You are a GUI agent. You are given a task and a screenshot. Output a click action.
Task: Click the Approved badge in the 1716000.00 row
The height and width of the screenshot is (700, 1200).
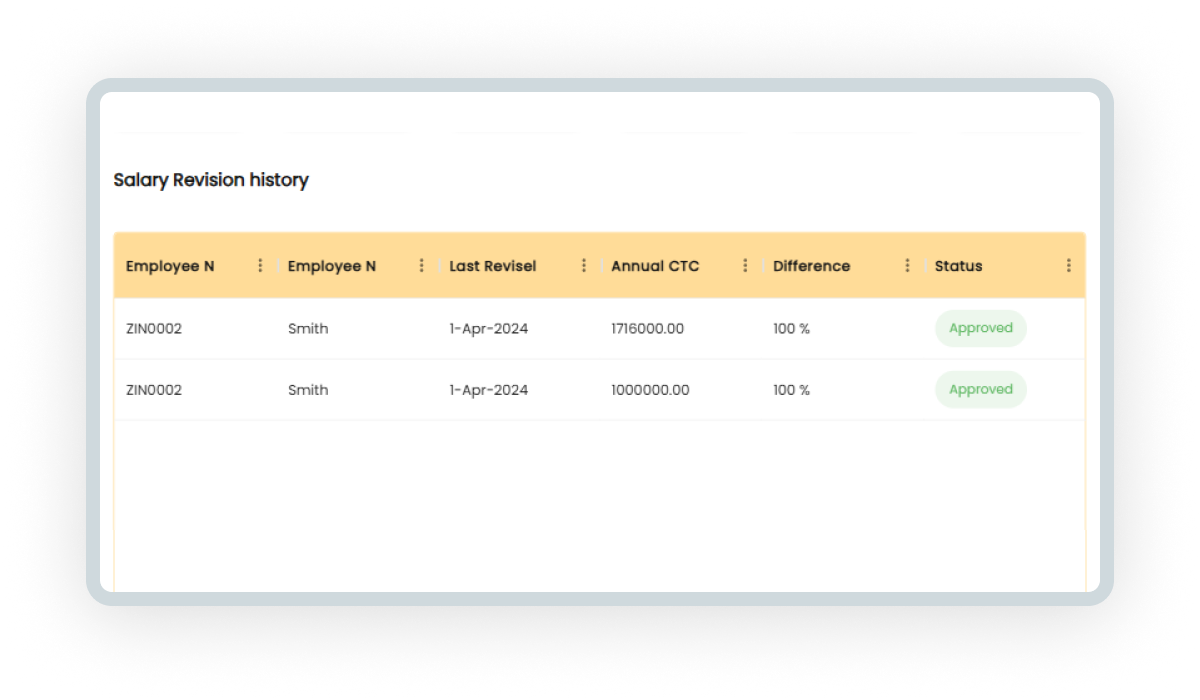pyautogui.click(x=980, y=328)
